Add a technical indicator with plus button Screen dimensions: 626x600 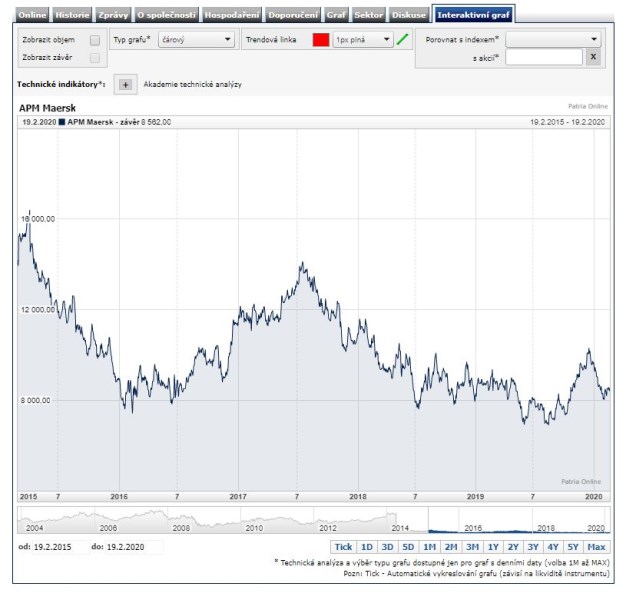click(125, 85)
